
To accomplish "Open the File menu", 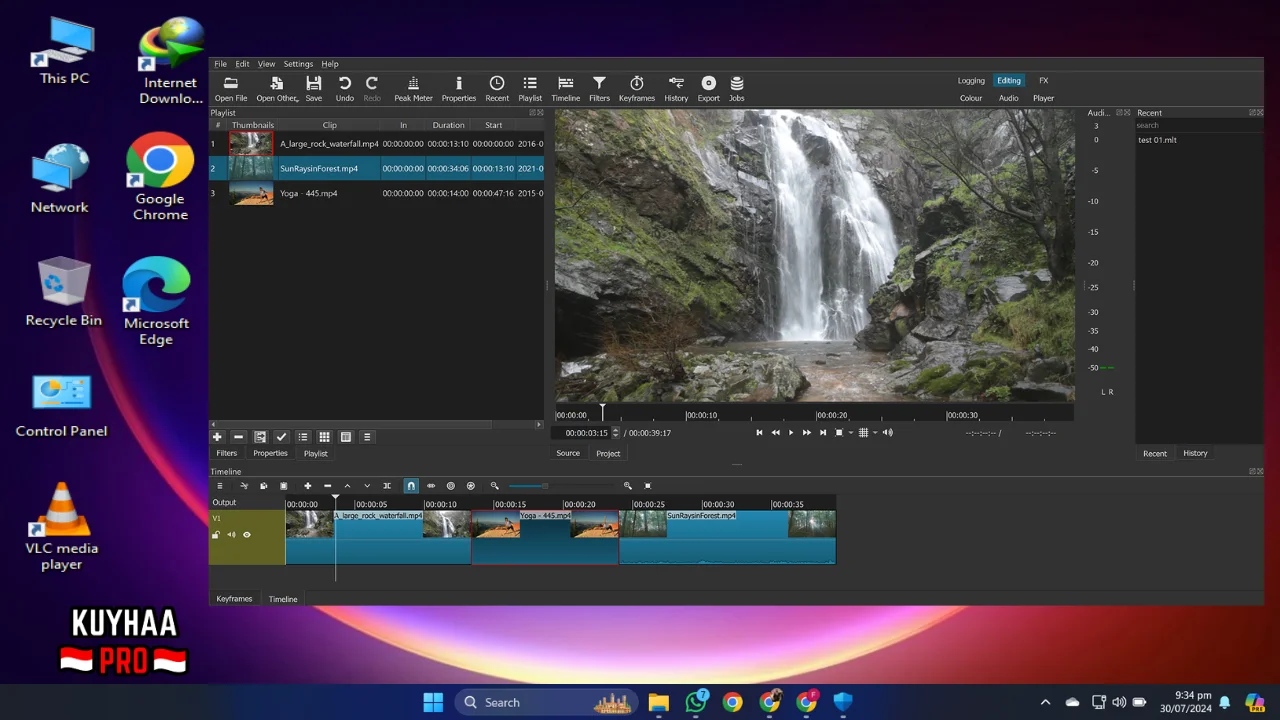I will tap(220, 64).
